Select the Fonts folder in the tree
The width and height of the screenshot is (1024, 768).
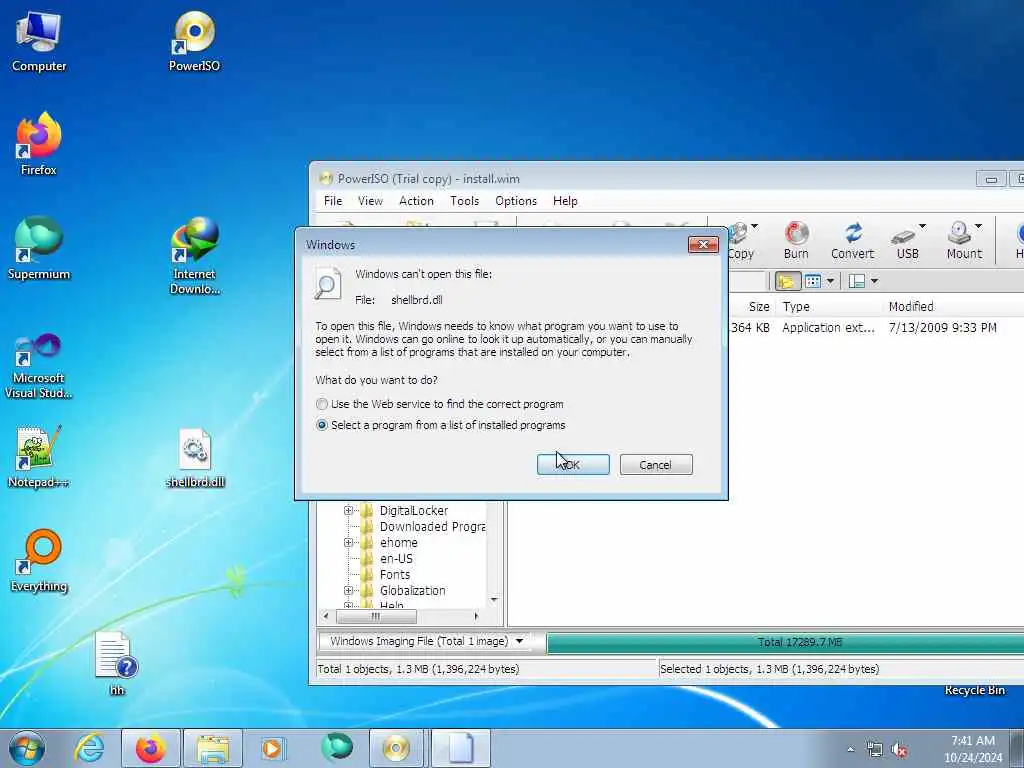pyautogui.click(x=394, y=575)
